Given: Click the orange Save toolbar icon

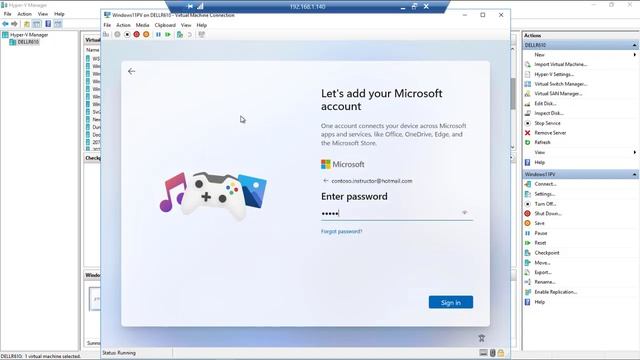Looking at the screenshot, I should (x=146, y=35).
